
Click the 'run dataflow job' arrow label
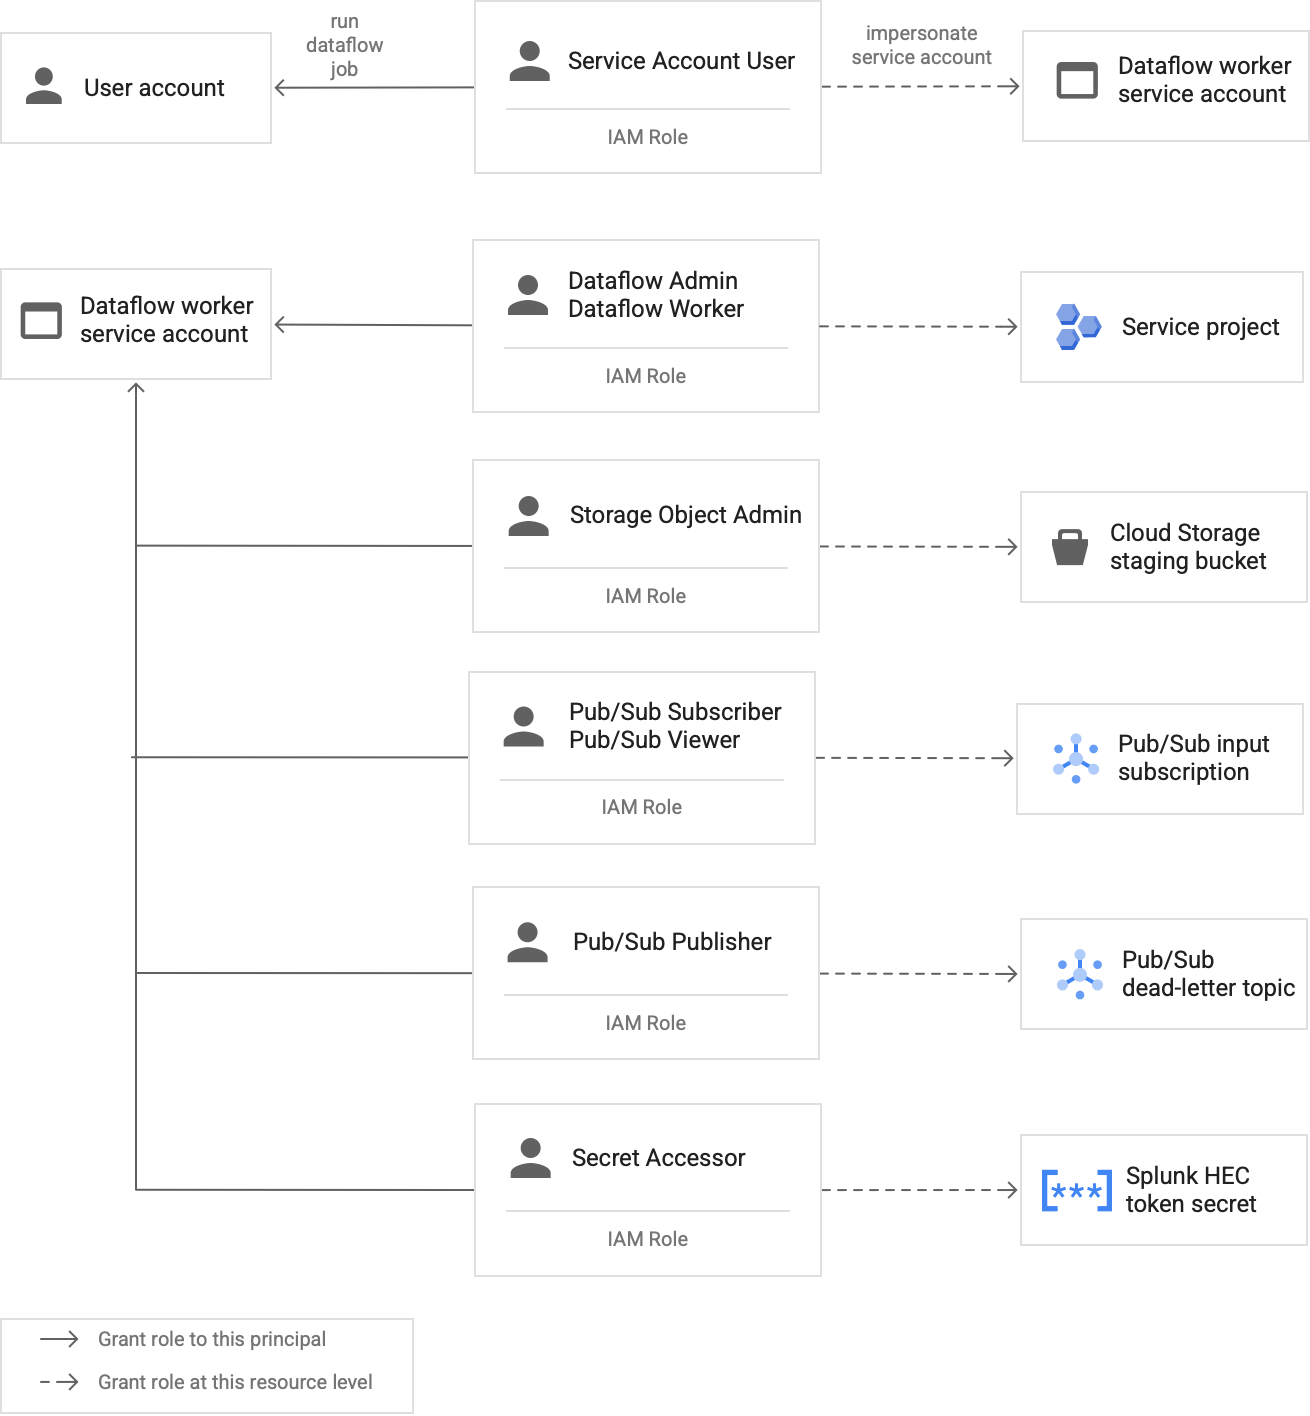[x=344, y=46]
